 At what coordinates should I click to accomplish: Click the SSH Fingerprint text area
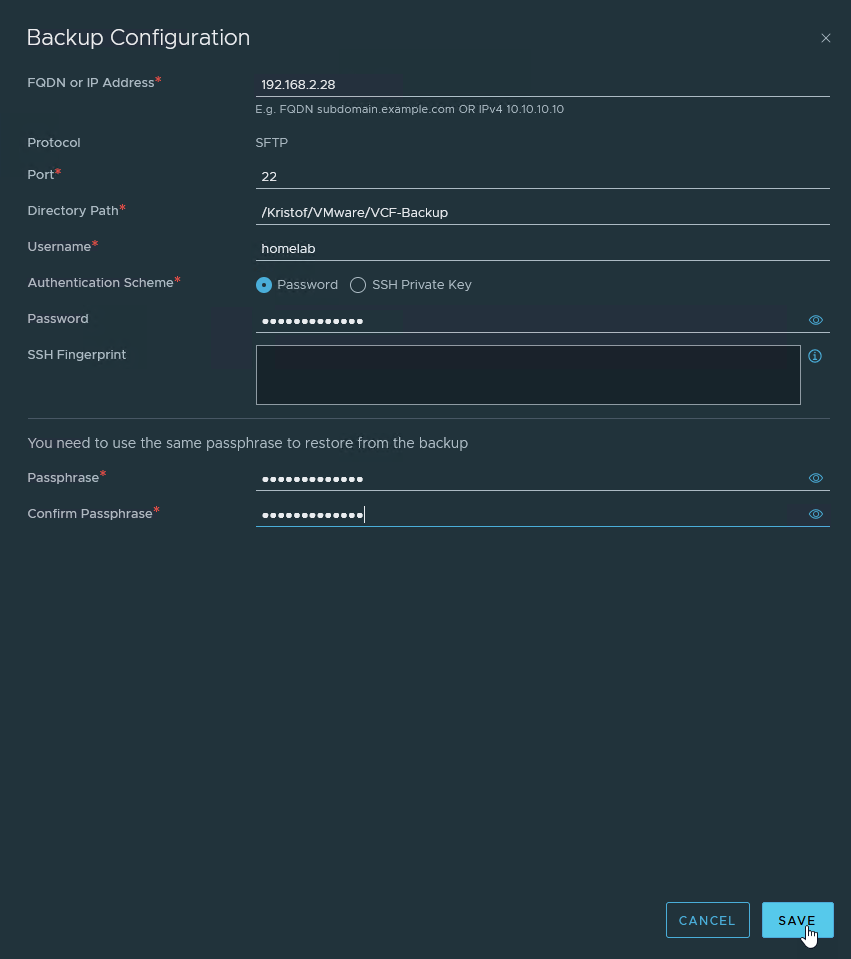click(528, 375)
